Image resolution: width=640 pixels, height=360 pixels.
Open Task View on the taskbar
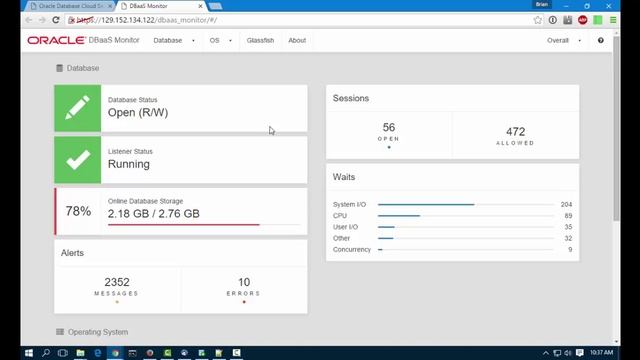pyautogui.click(x=62, y=353)
